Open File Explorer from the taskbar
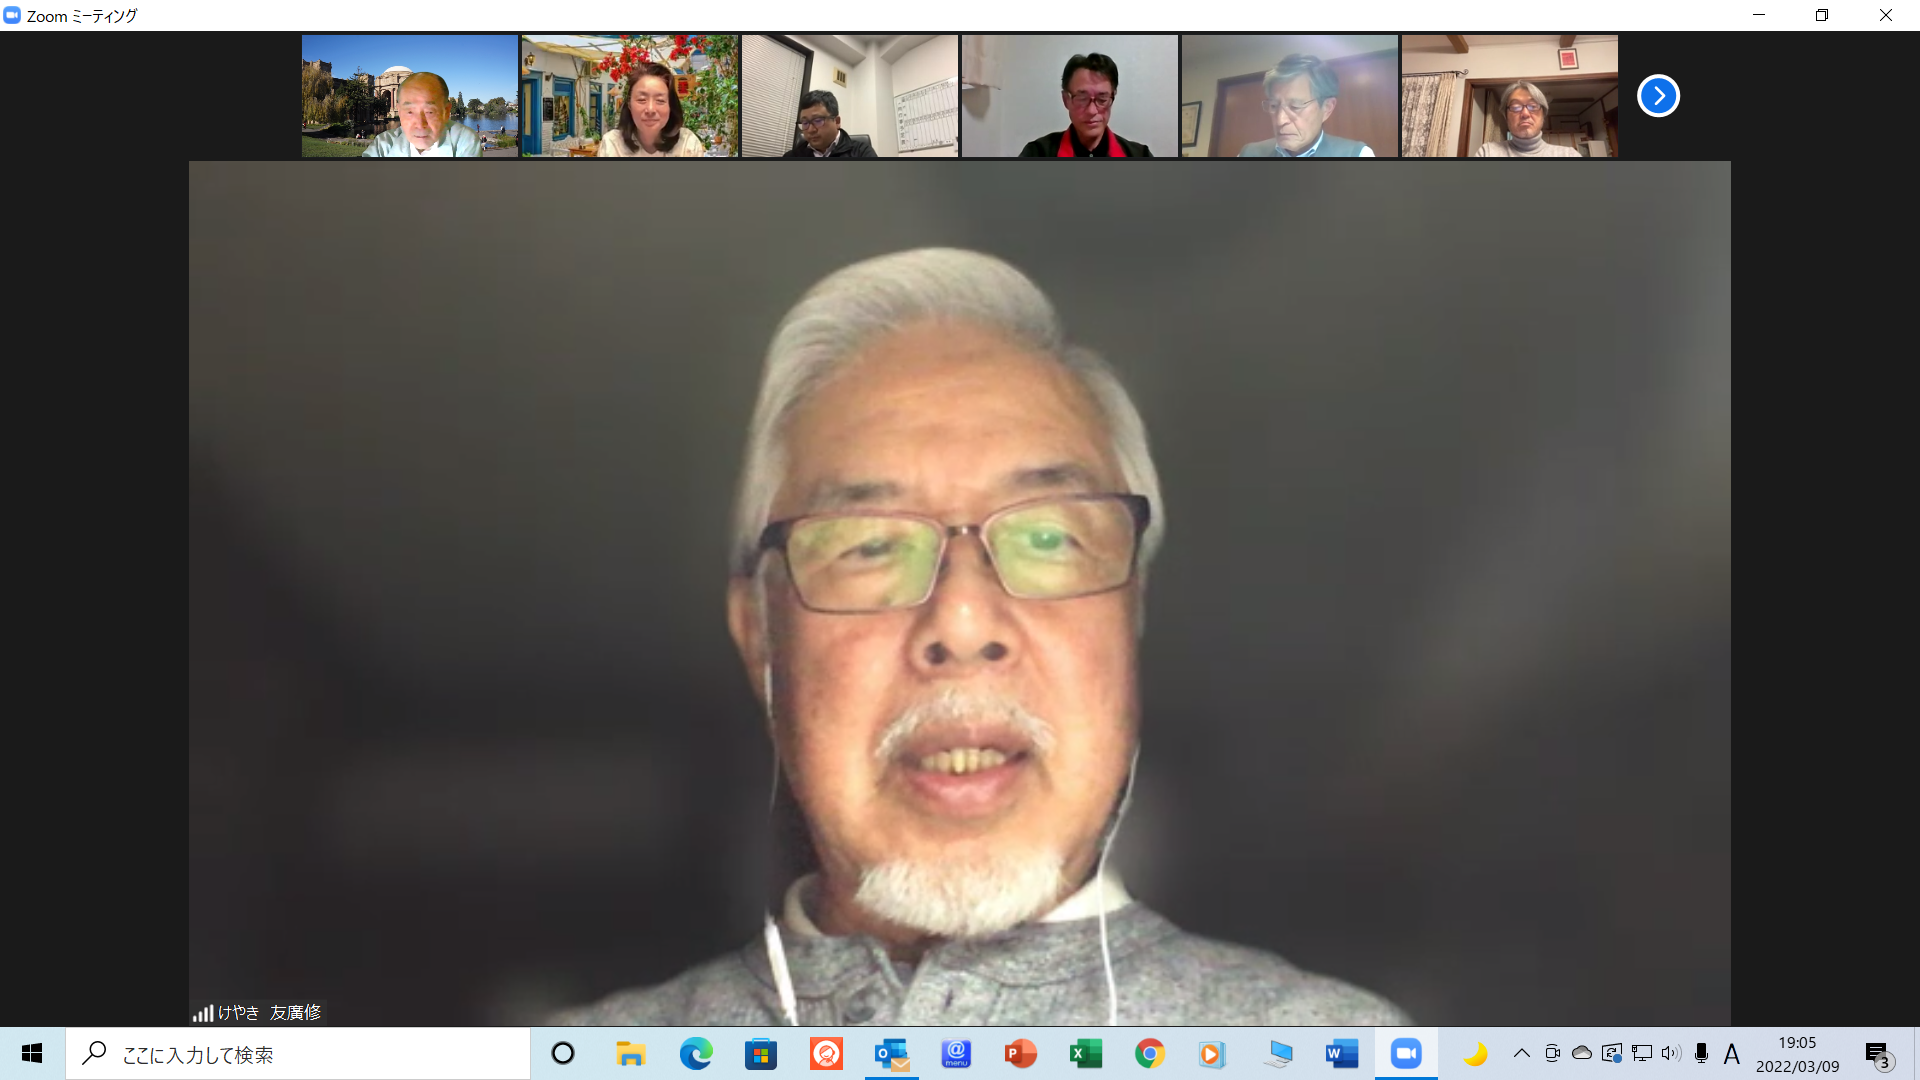The image size is (1920, 1080). (x=630, y=1054)
